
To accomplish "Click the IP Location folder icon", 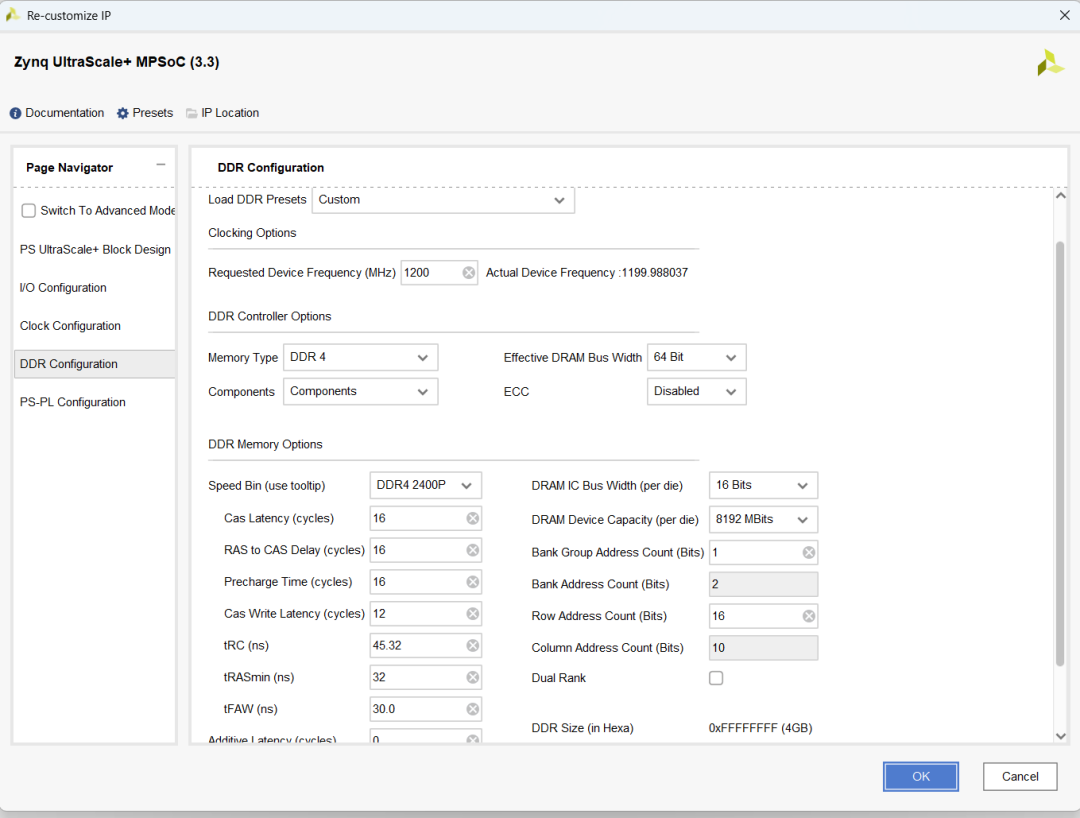I will tap(191, 114).
